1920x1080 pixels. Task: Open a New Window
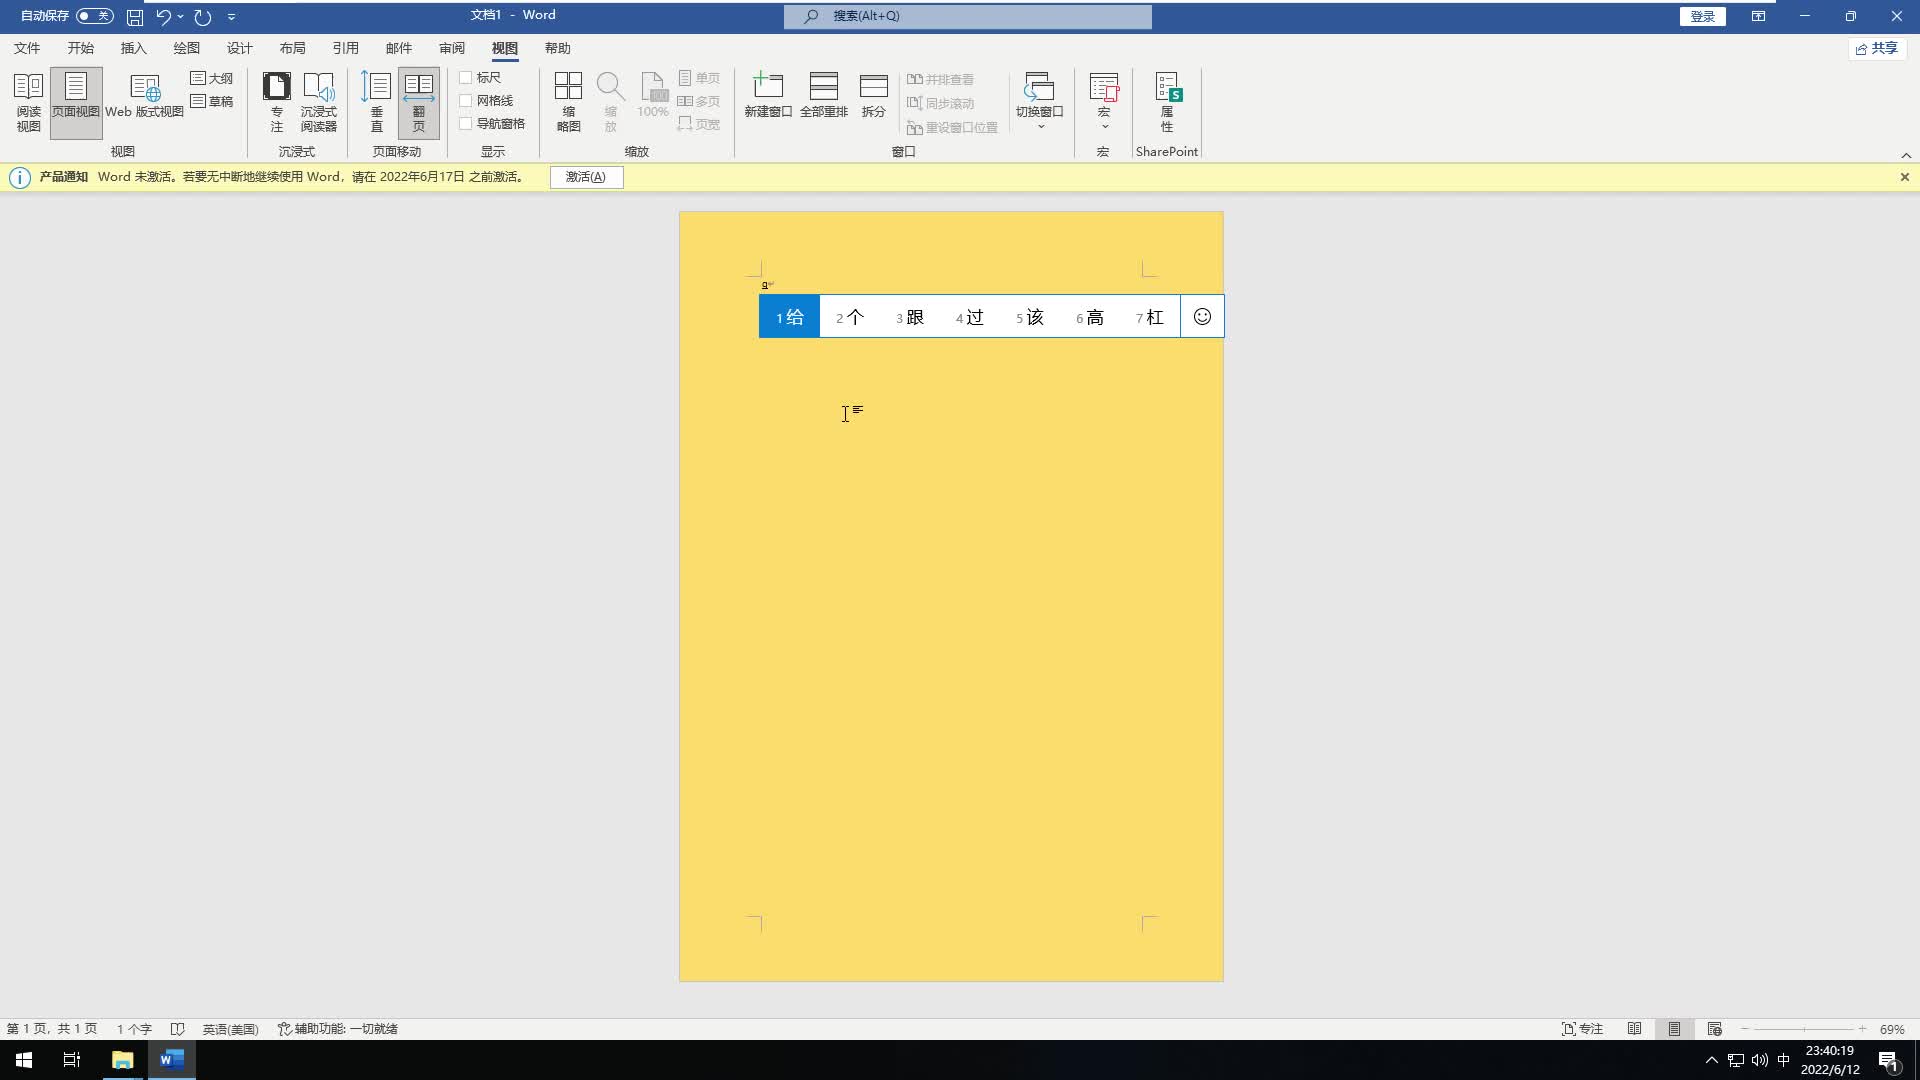click(767, 97)
